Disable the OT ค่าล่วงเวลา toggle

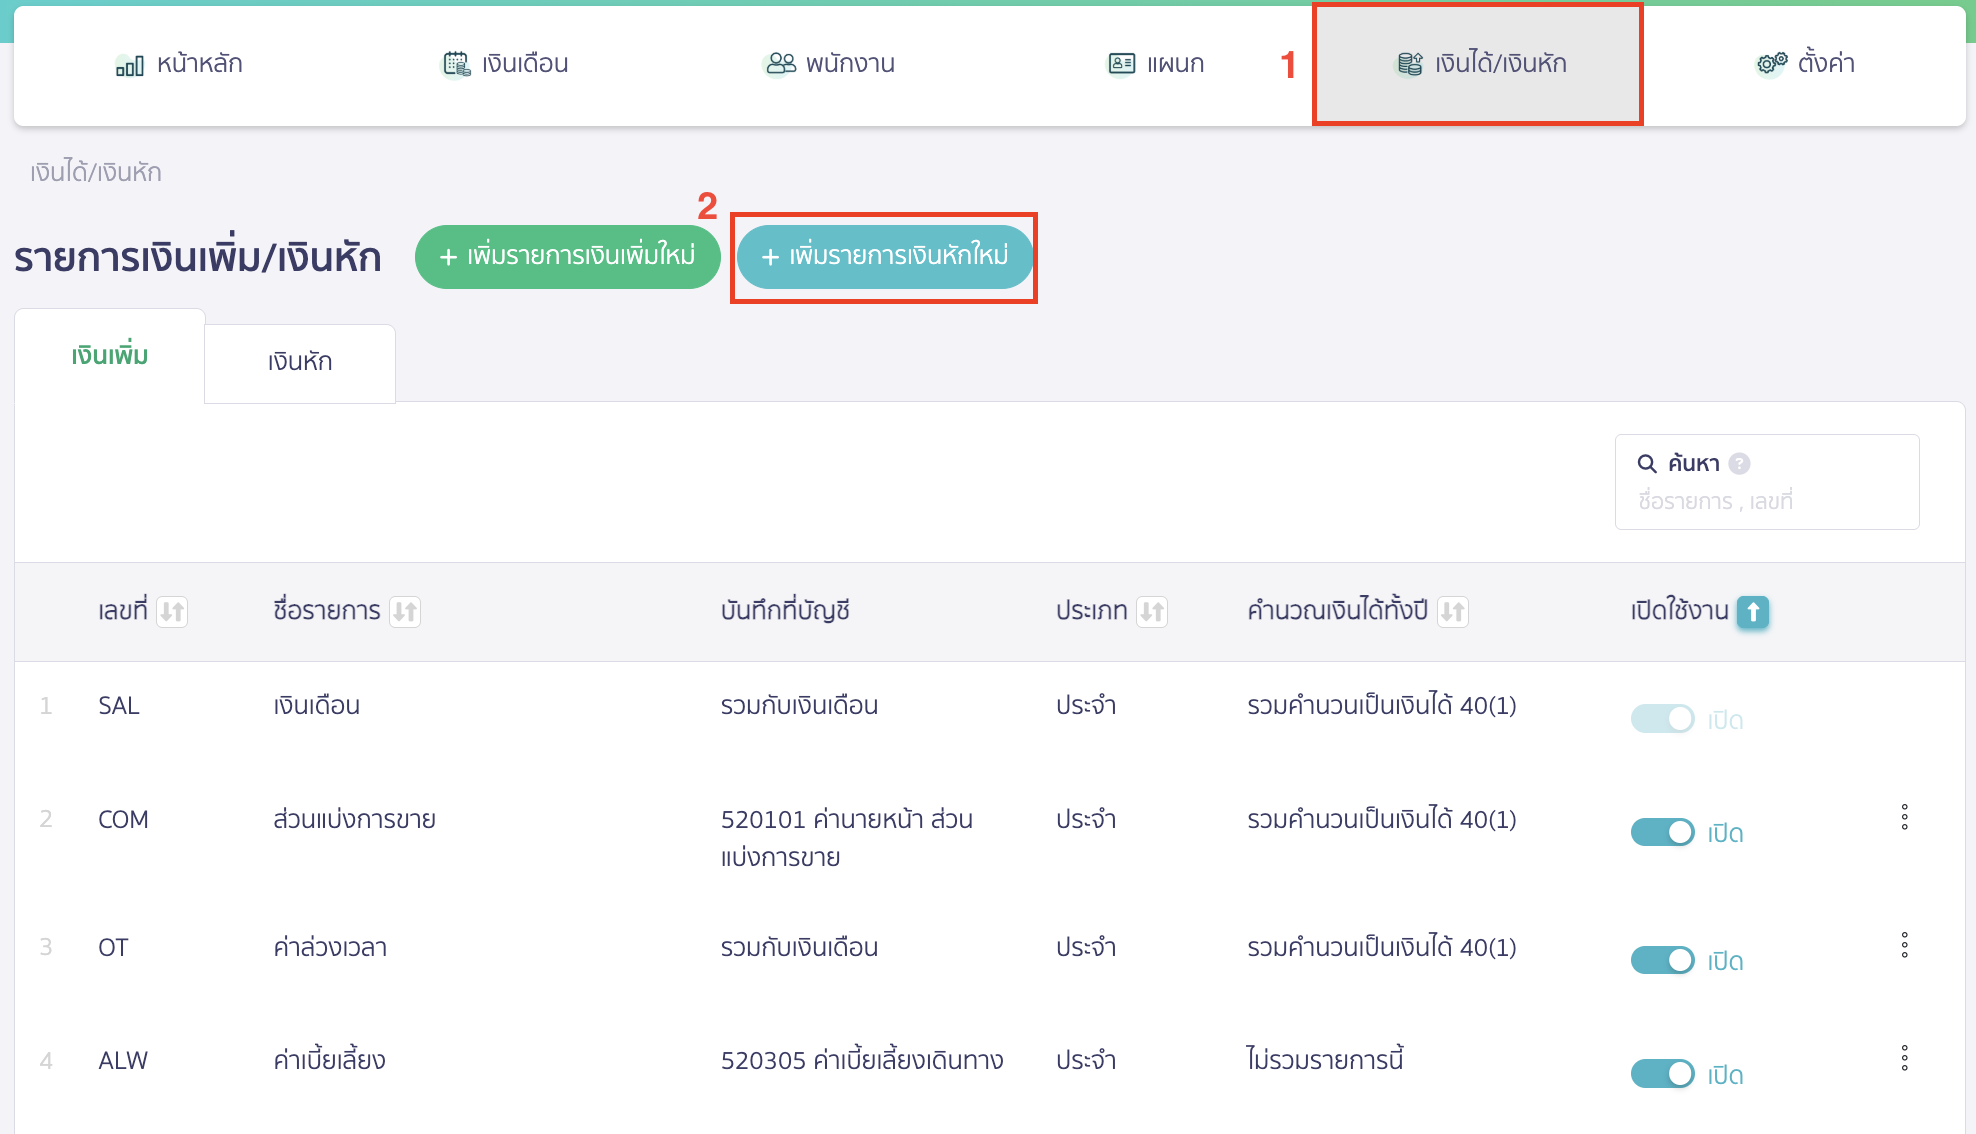[x=1661, y=959]
